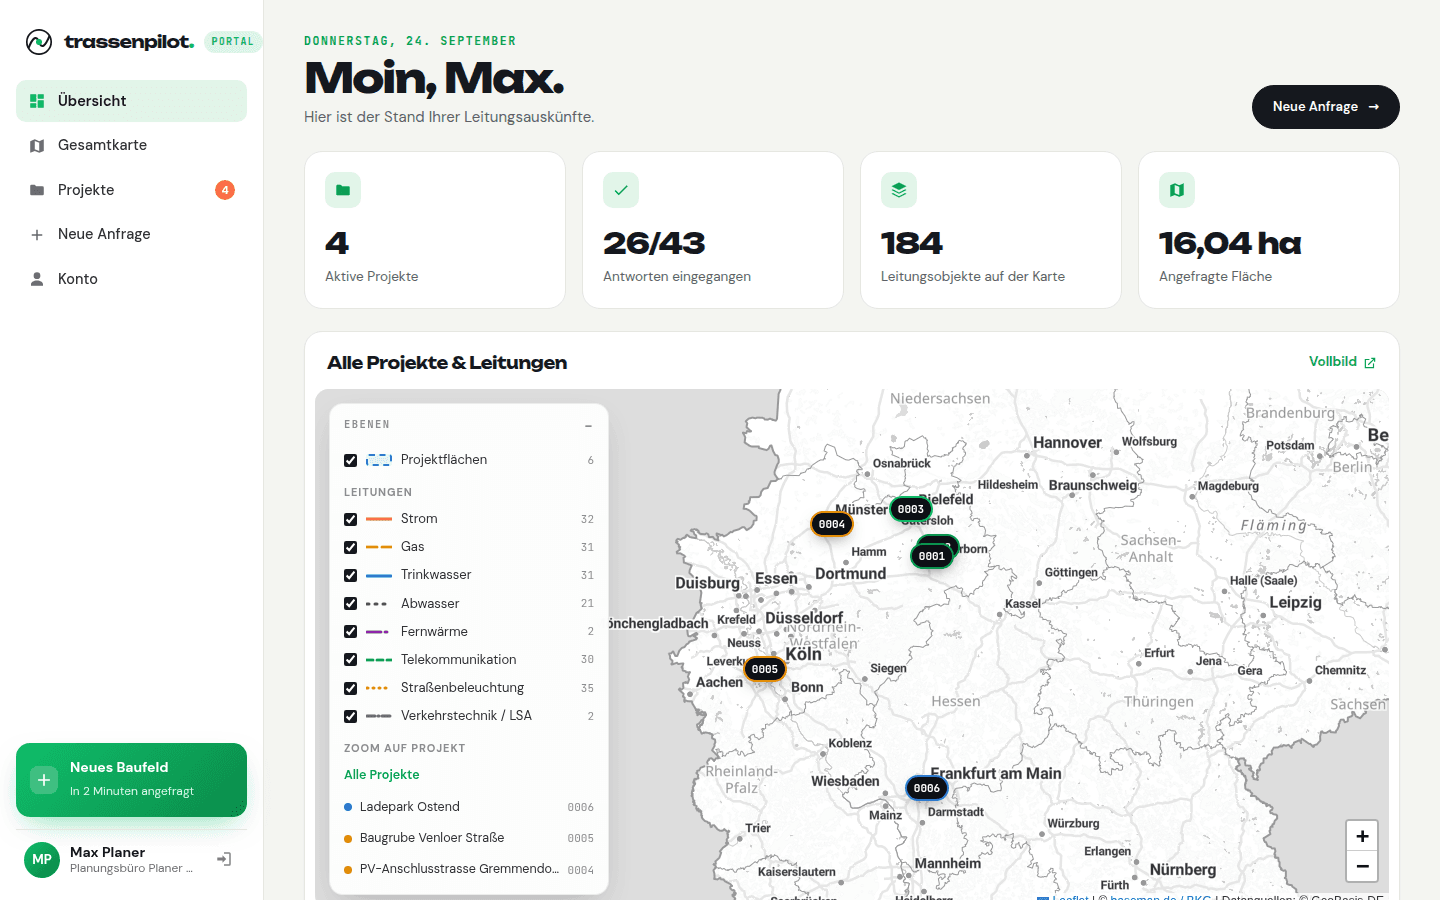Click the MP user avatar
The image size is (1440, 900).
pos(42,860)
